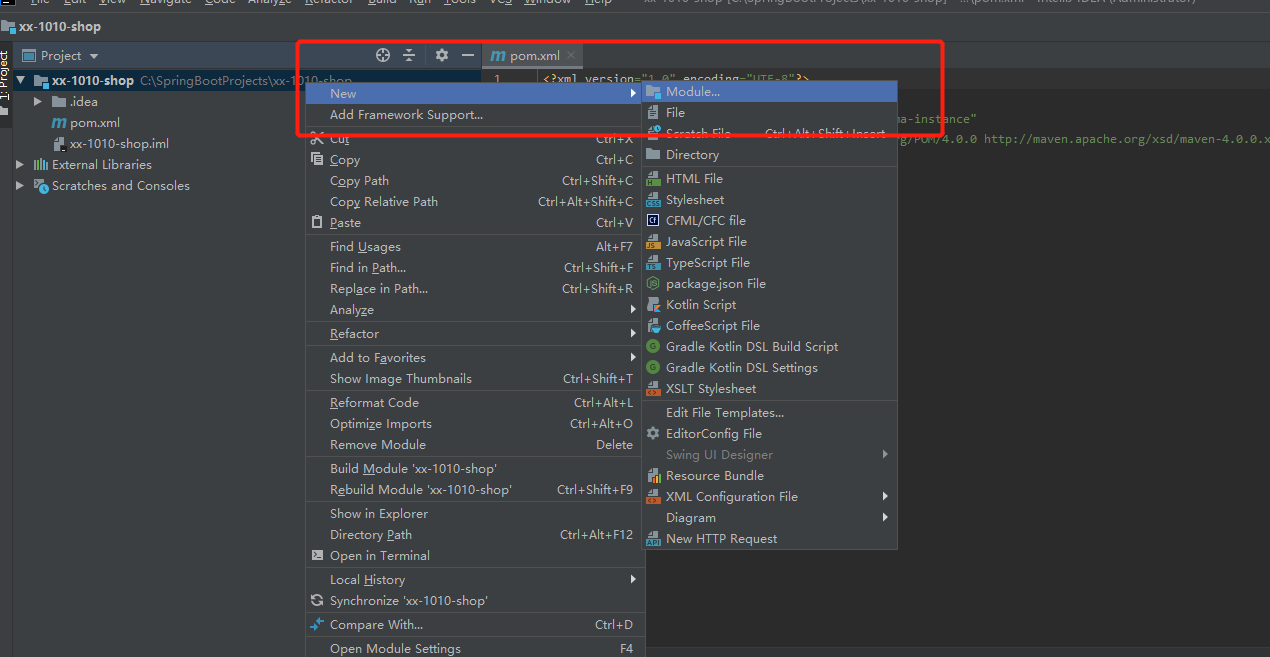Select Kotlin Script entry
Image resolution: width=1270 pixels, height=657 pixels.
pyautogui.click(x=769, y=304)
